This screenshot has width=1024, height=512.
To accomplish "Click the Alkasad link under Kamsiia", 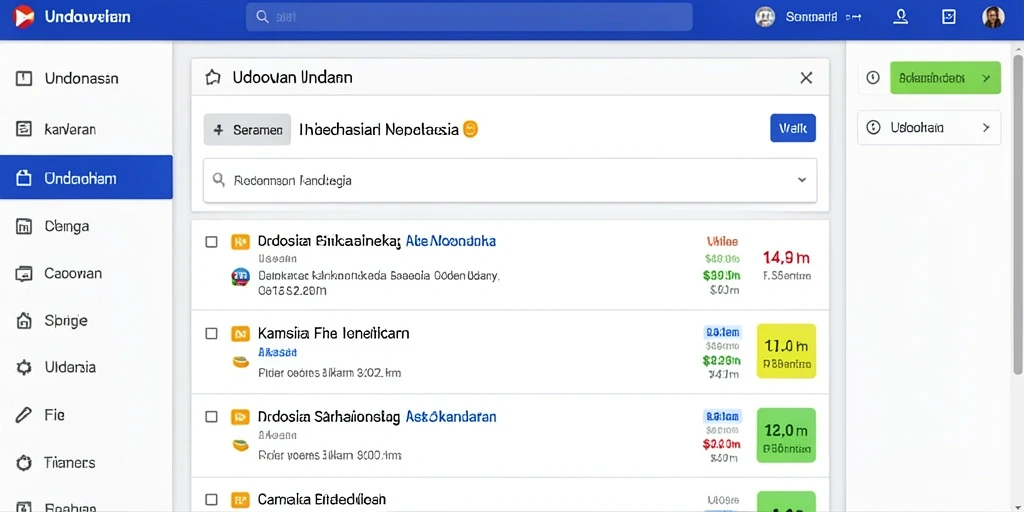I will [278, 353].
